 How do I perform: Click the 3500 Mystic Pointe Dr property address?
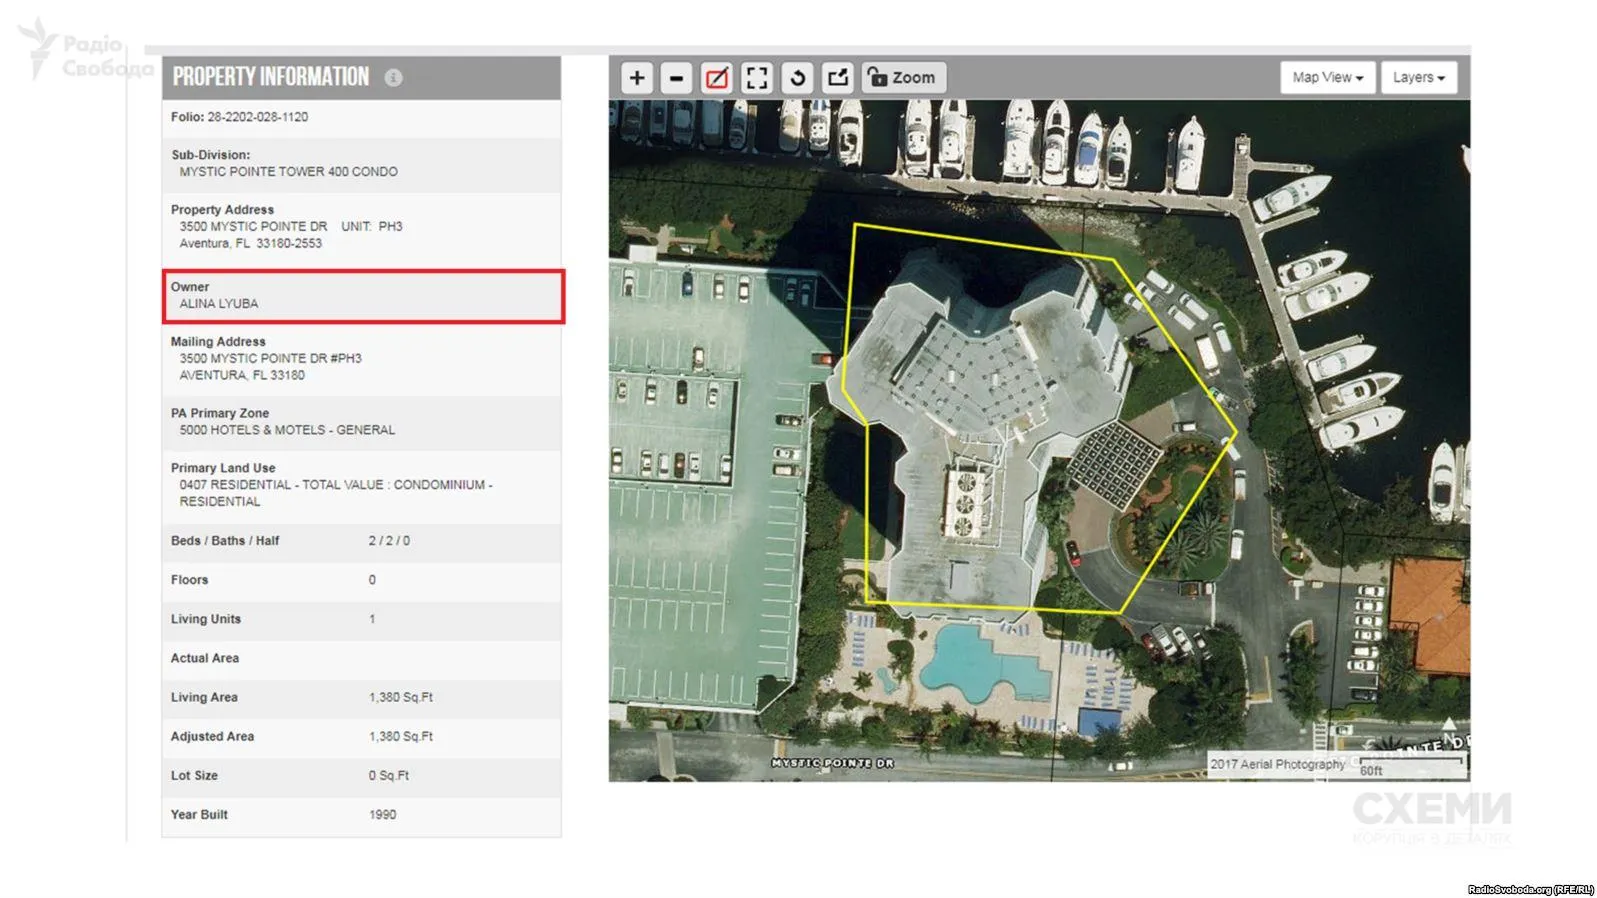253,227
